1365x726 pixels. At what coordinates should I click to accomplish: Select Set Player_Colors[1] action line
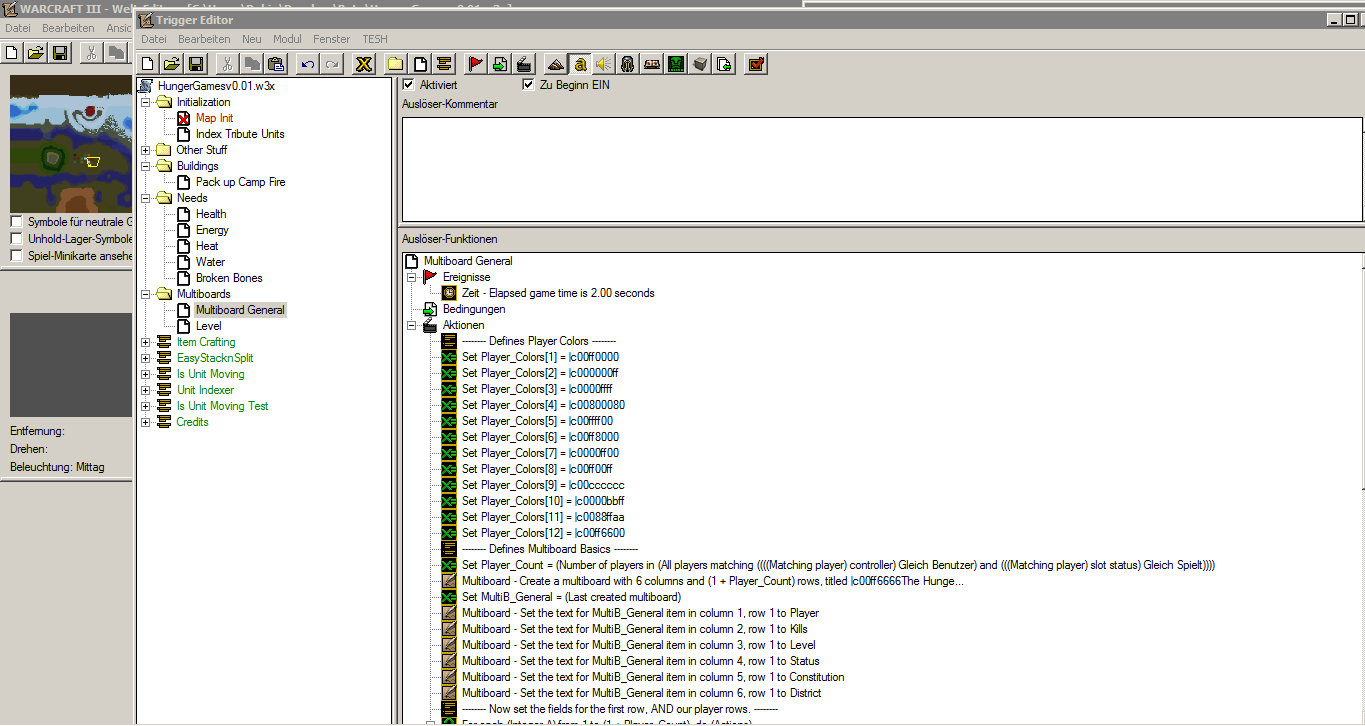pyautogui.click(x=540, y=357)
